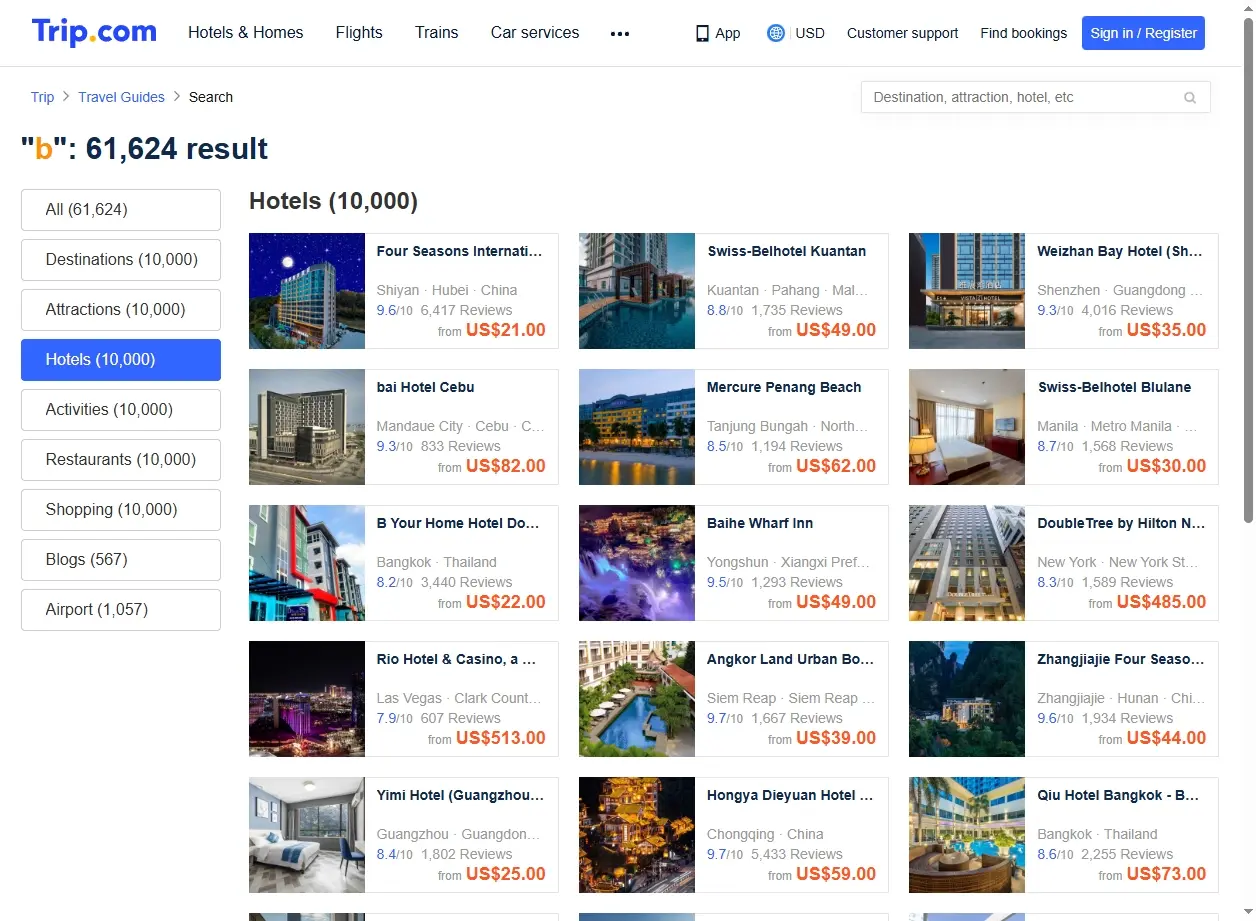Open bai Hotel Cebu photo
This screenshot has height=921, width=1256.
coord(307,427)
